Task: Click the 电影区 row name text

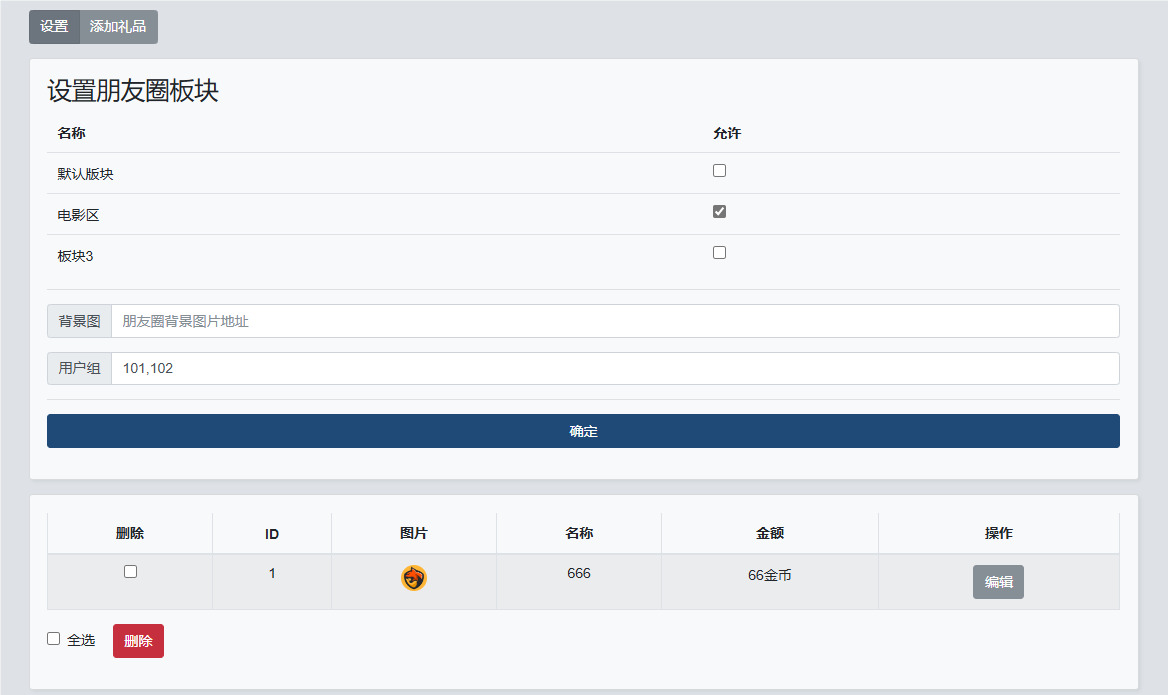Action: click(x=79, y=215)
